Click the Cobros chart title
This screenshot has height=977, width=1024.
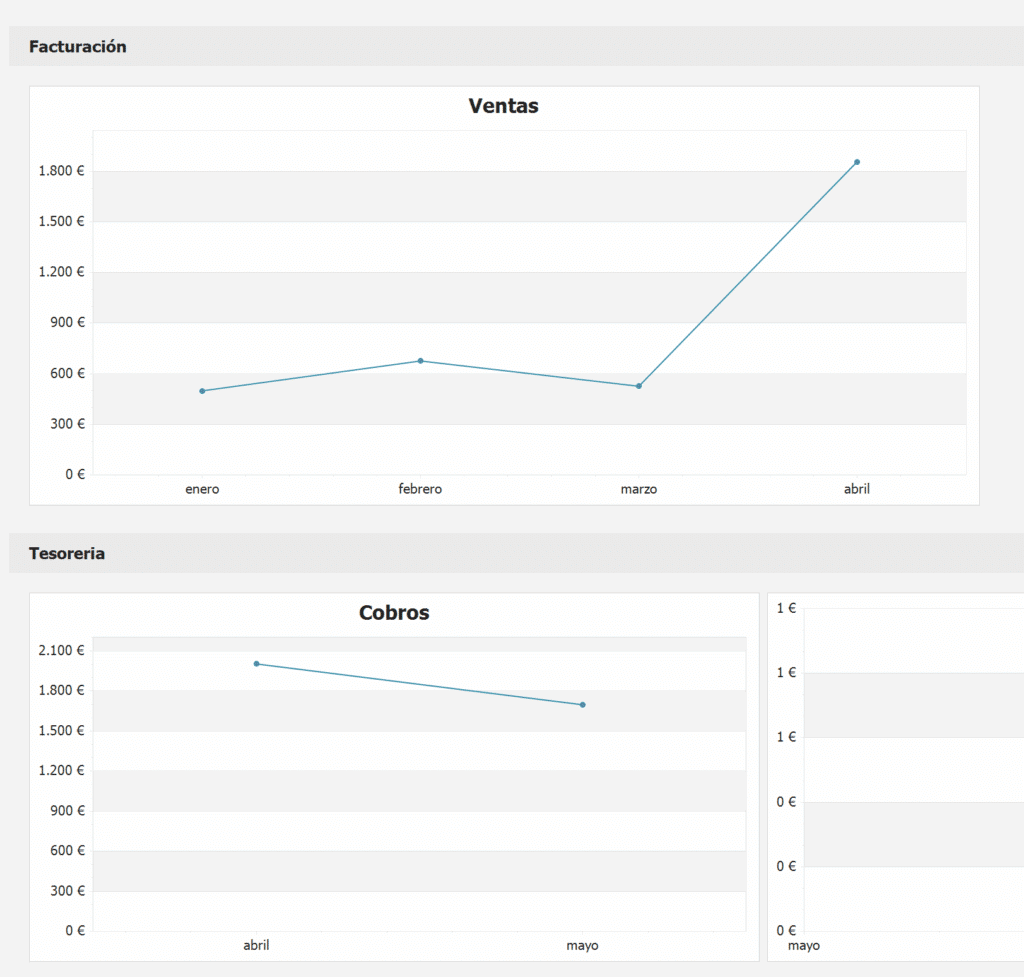tap(394, 613)
